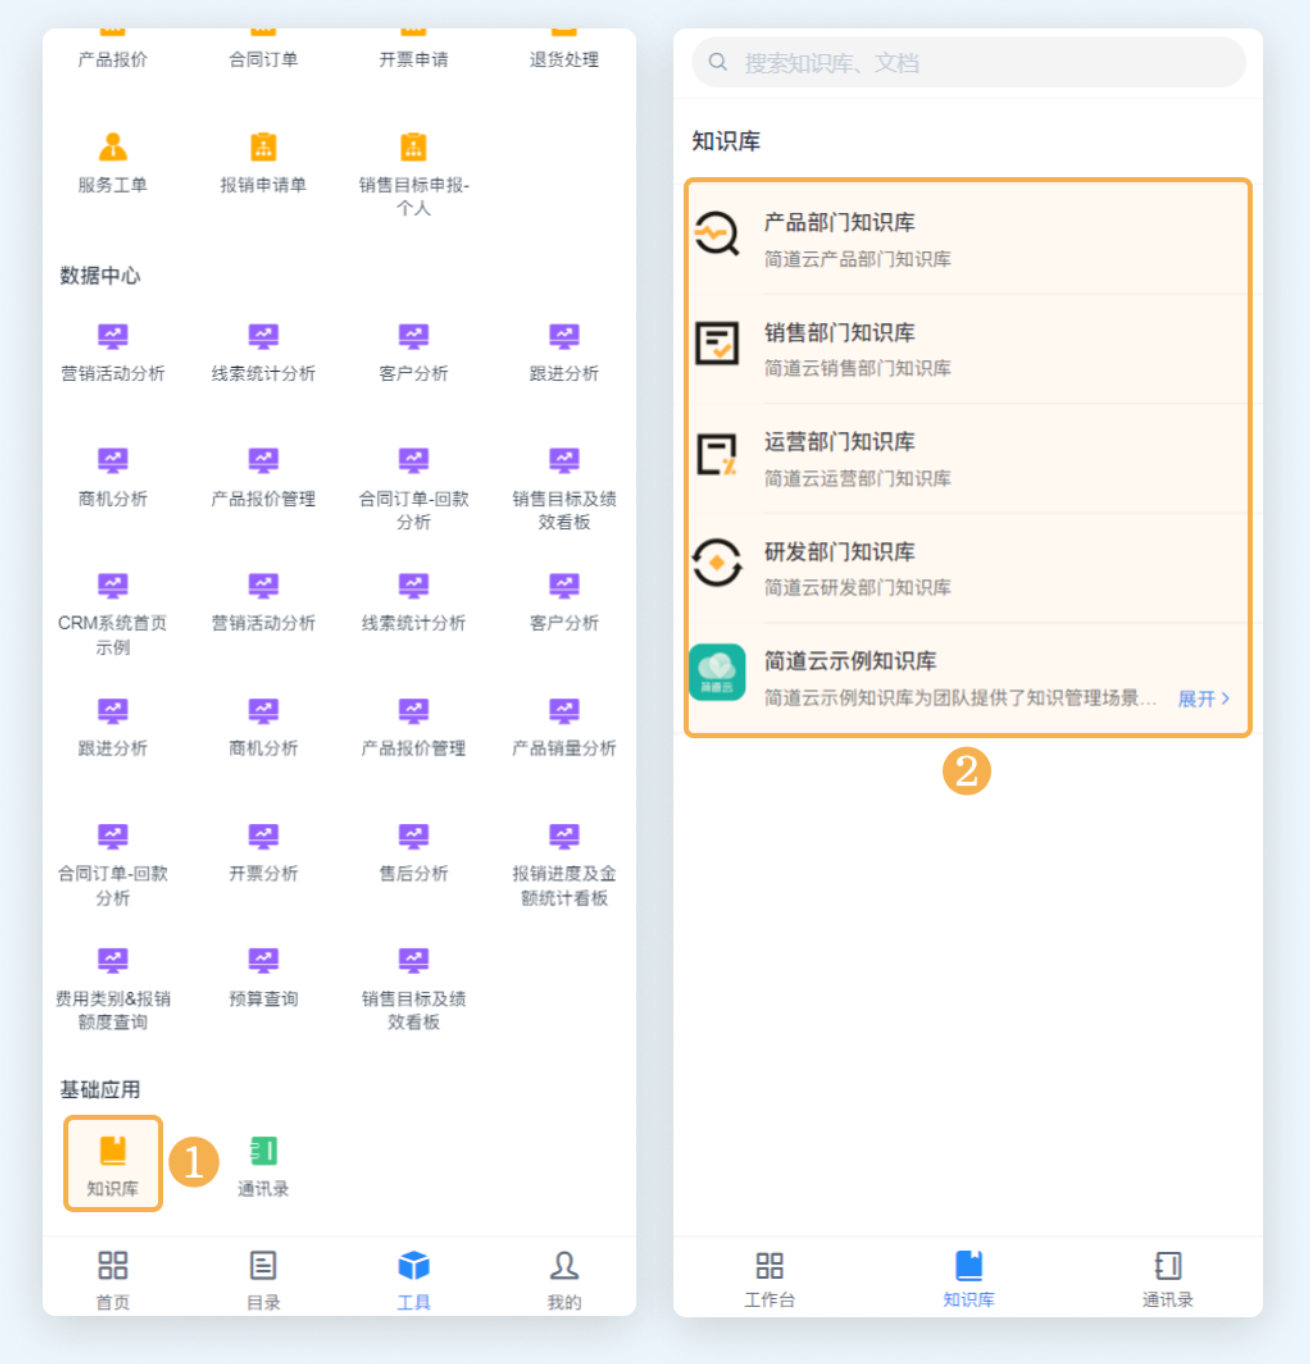The width and height of the screenshot is (1310, 1364).
Task: Open the 服务工单 app icon
Action: [113, 147]
